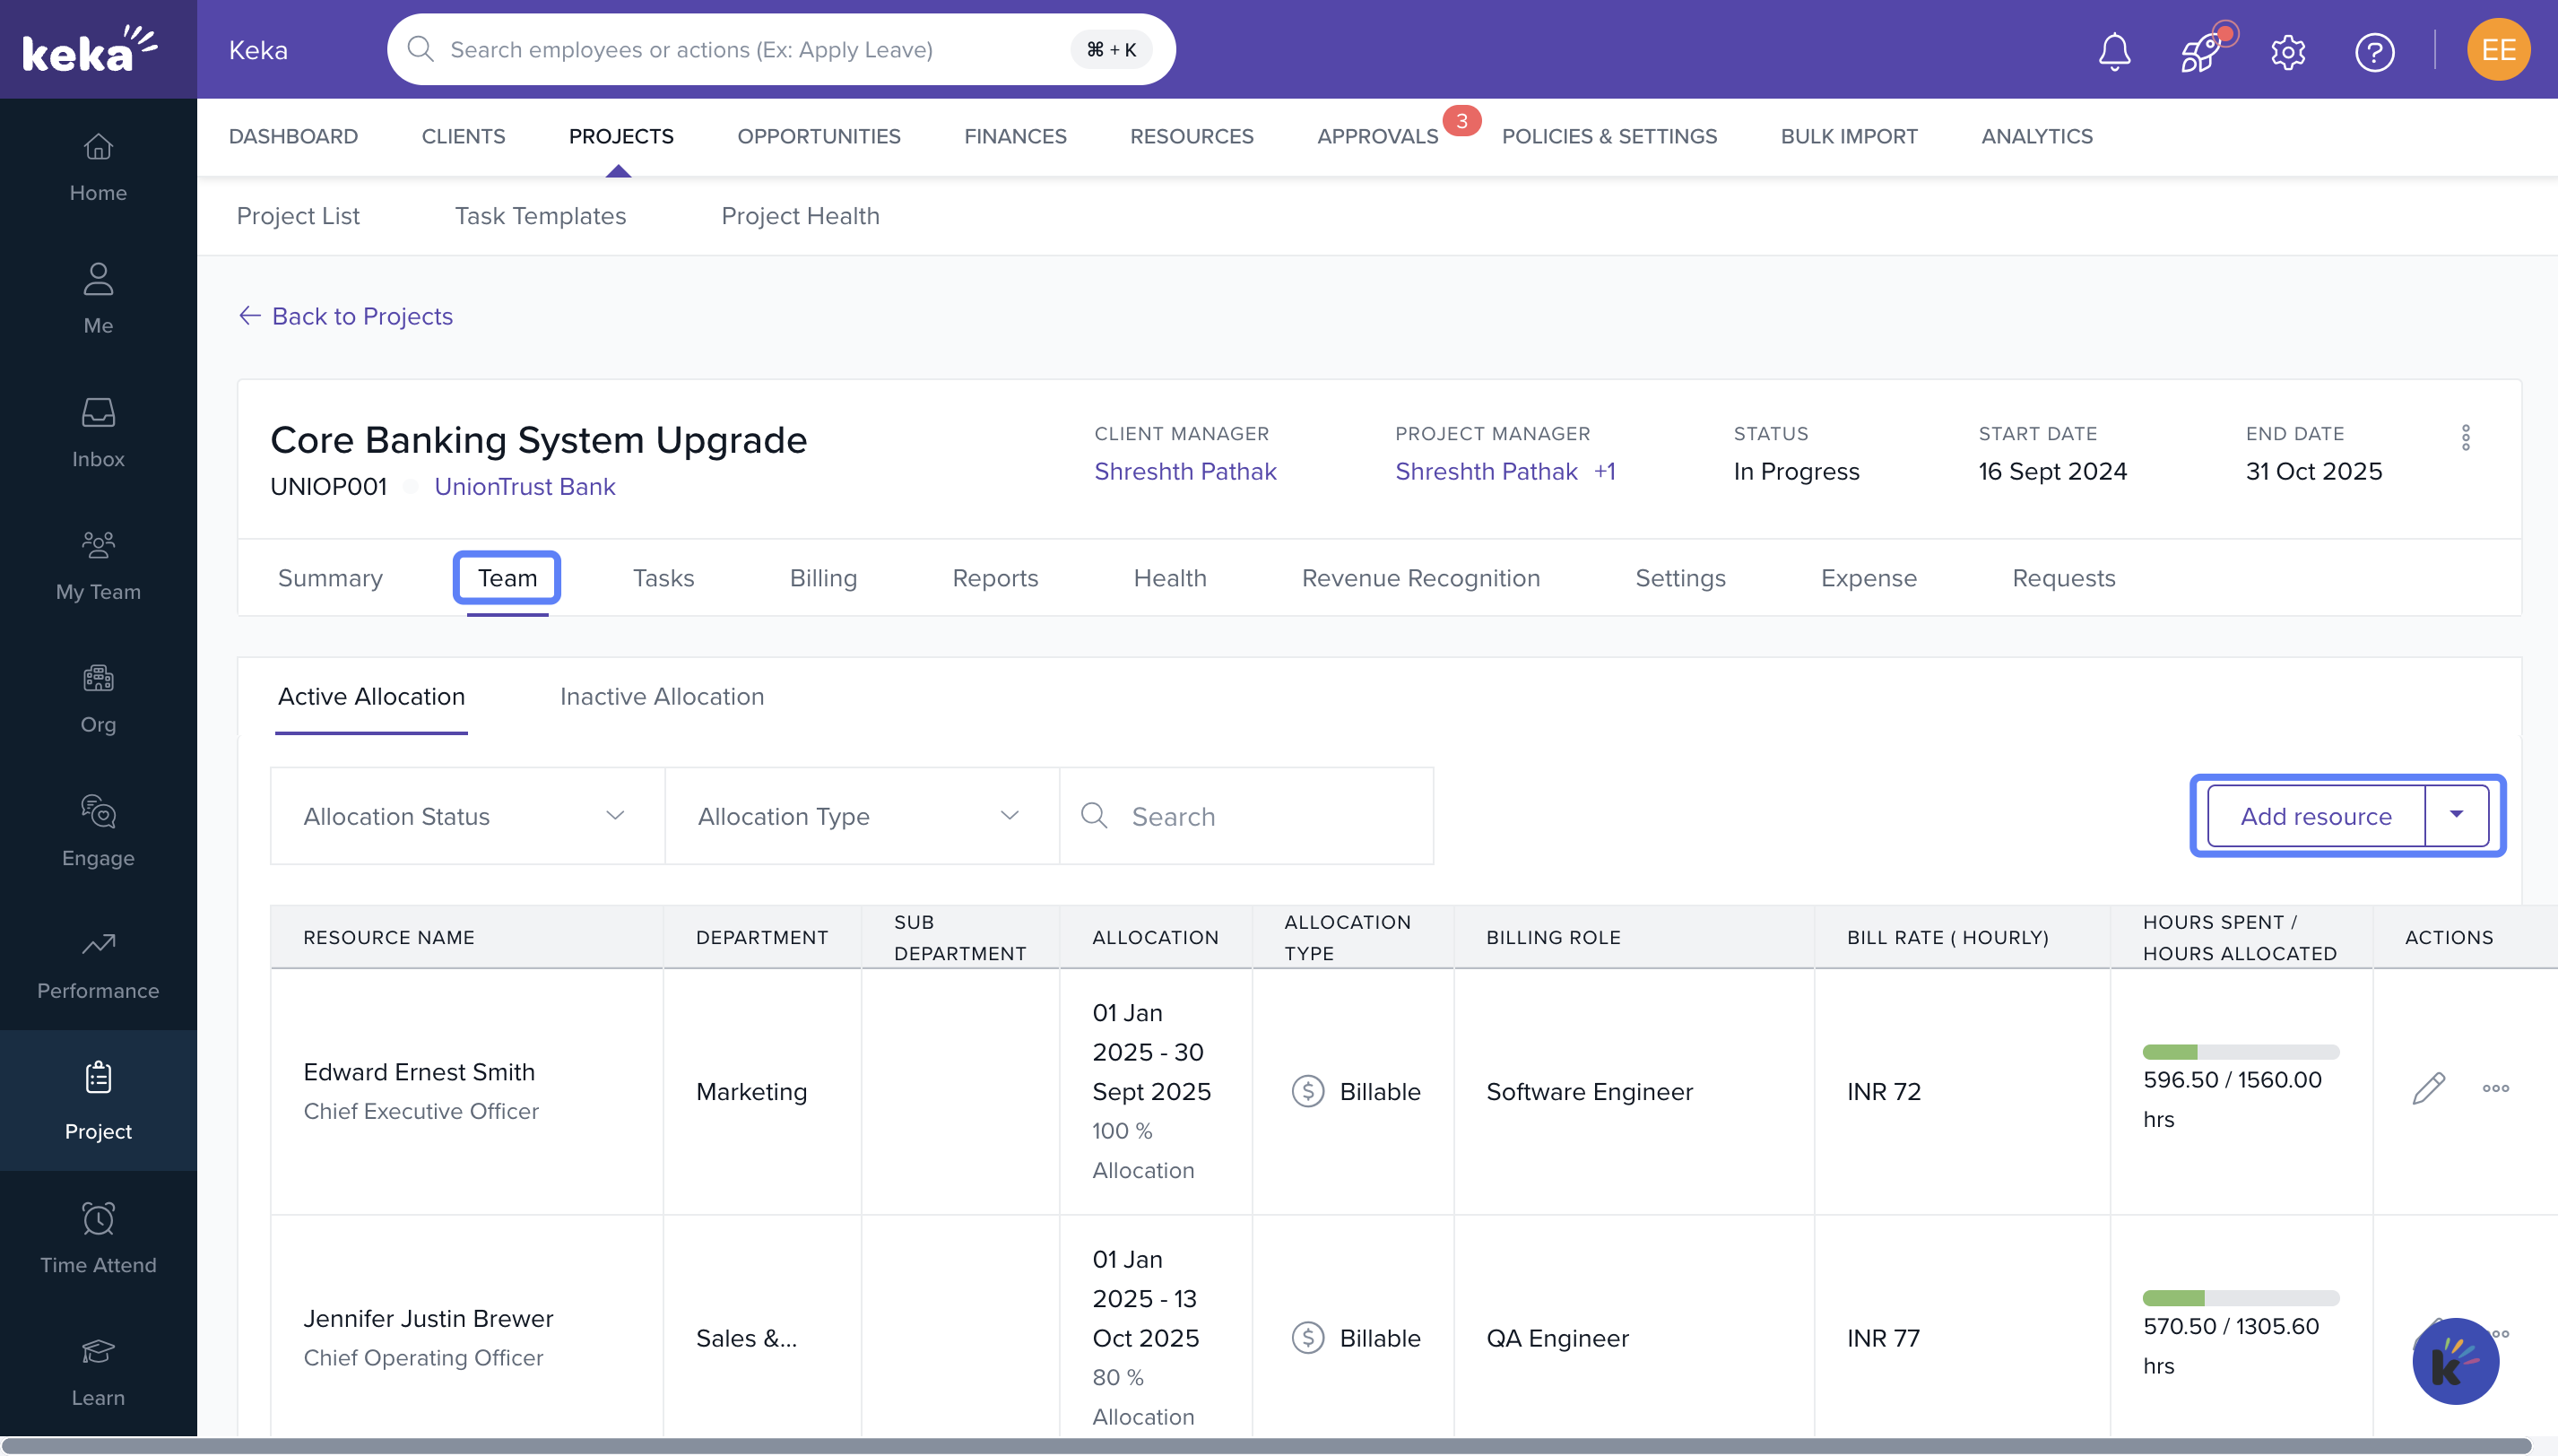Viewport: 2558px width, 1456px height.
Task: Open Engage in the left sidebar
Action: pos(98,831)
